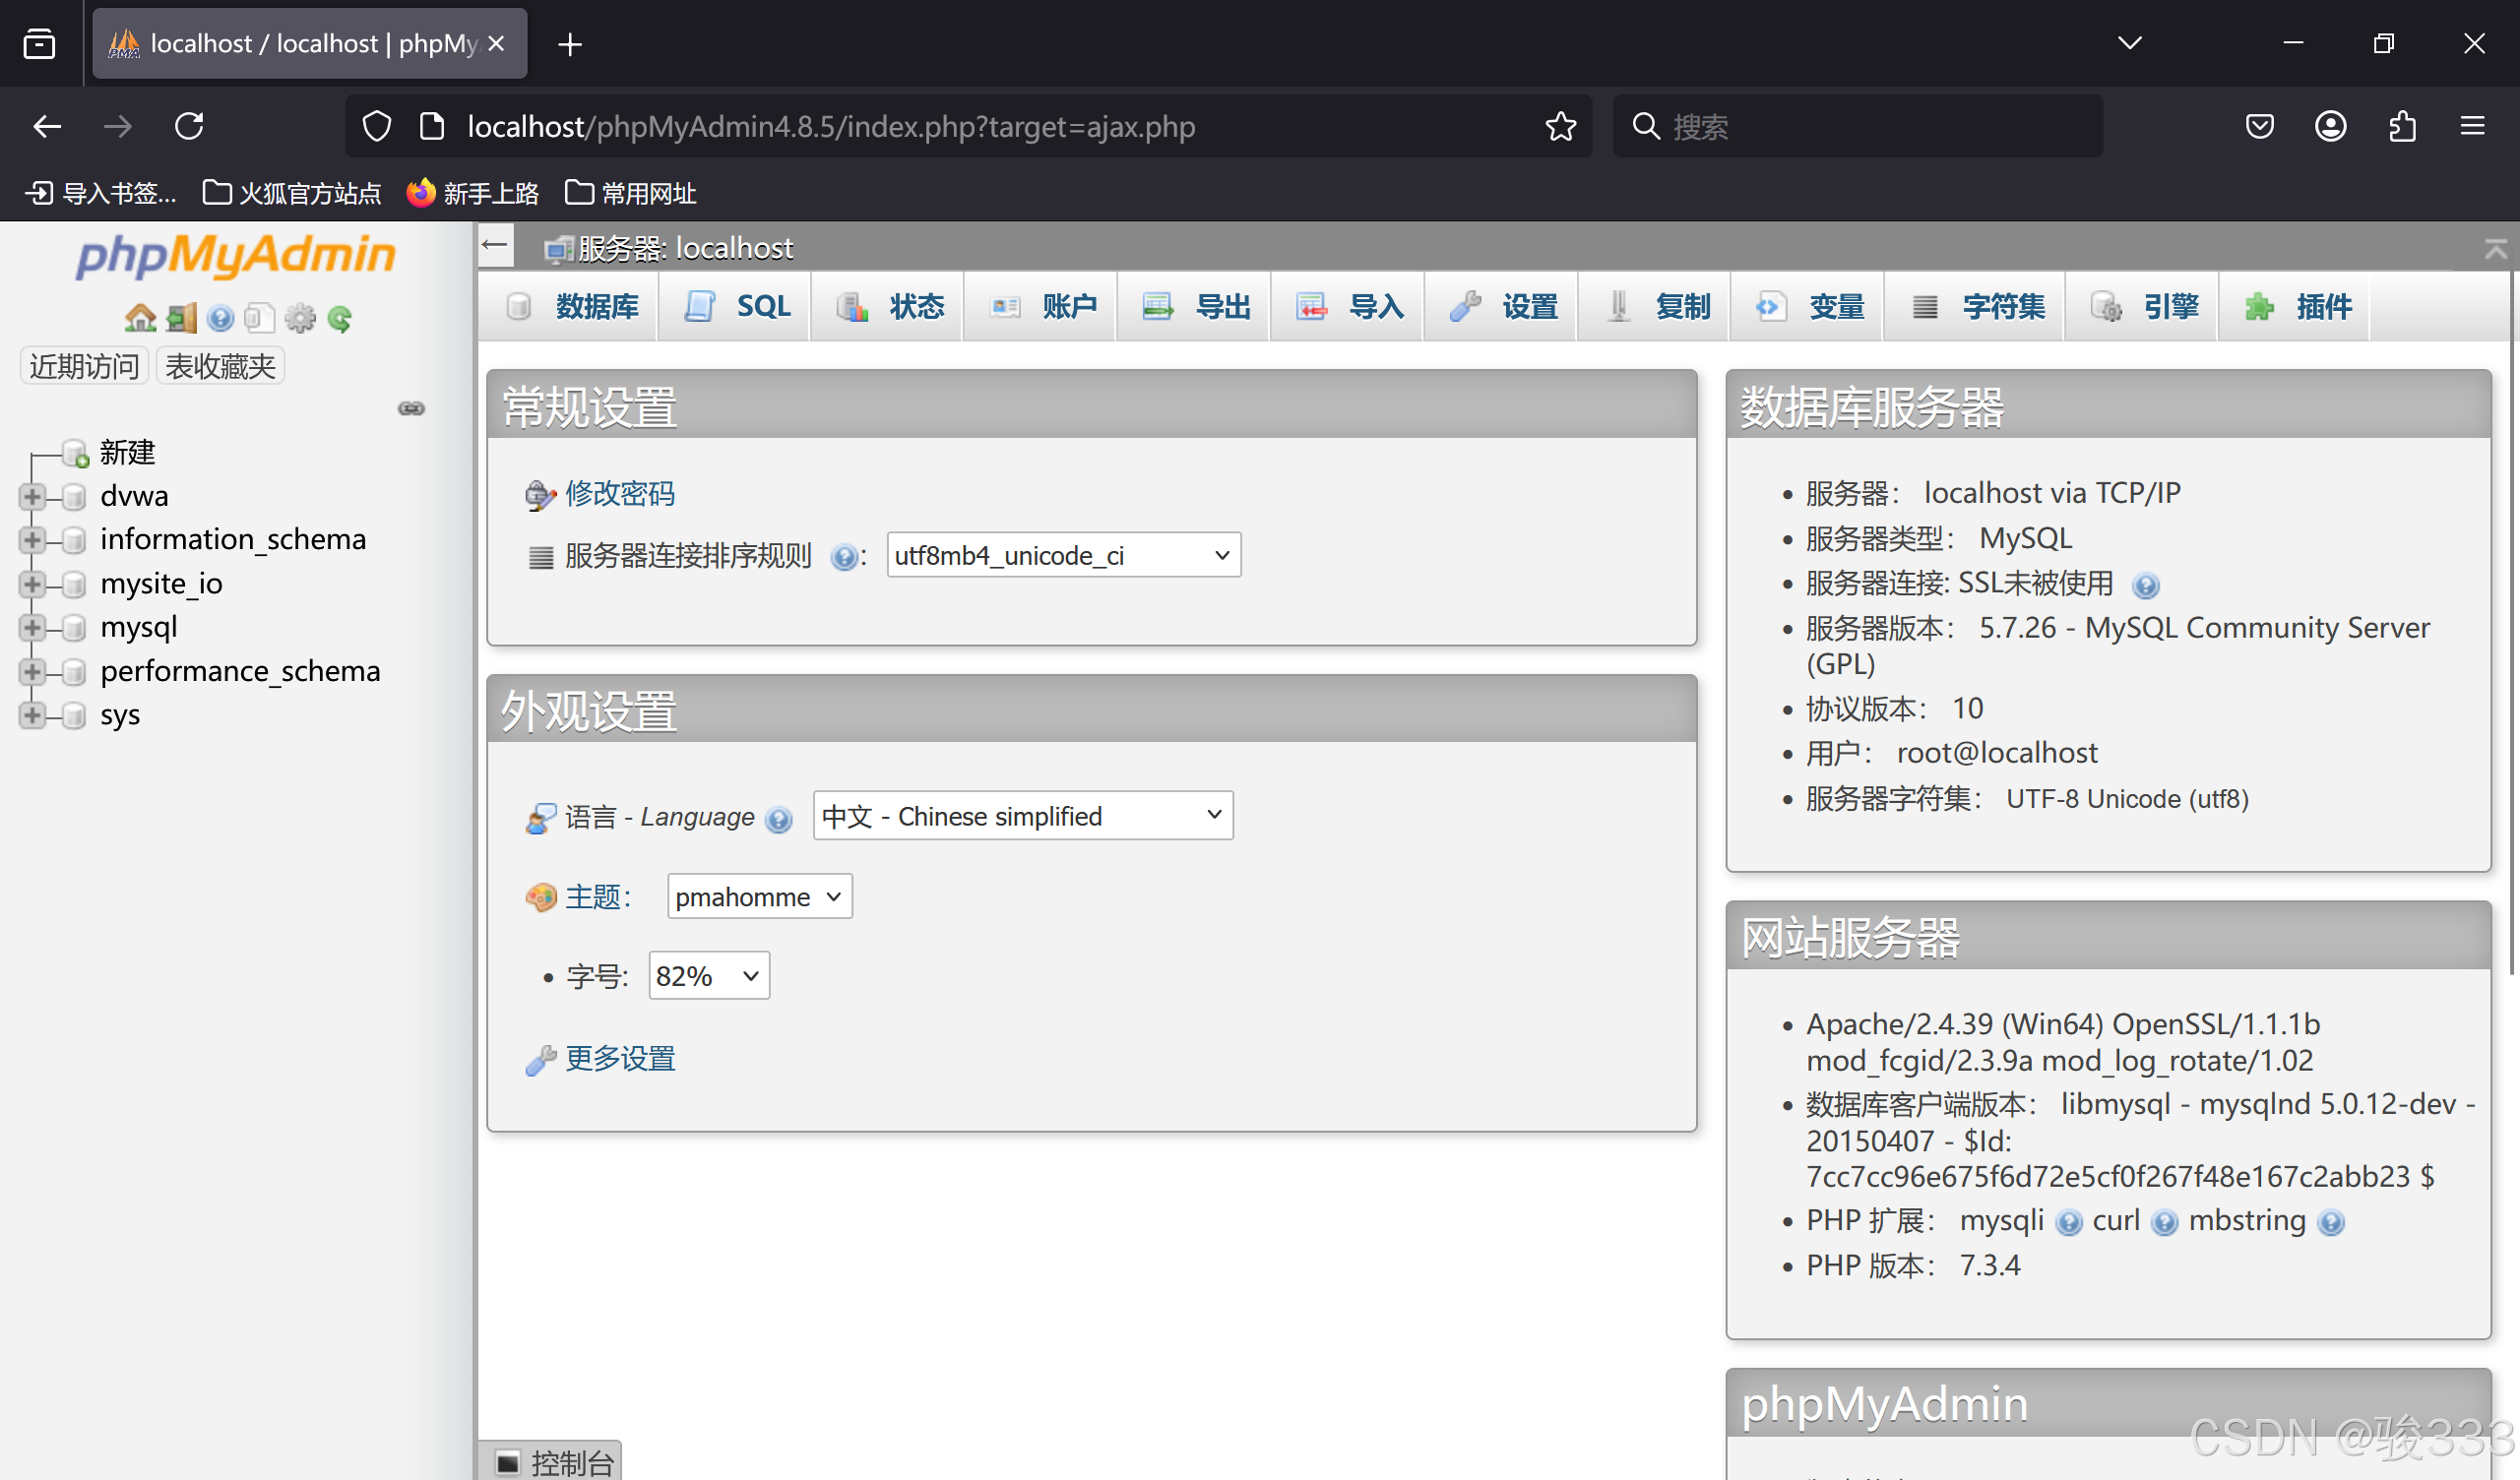Open the 复制 replication tab
Image resolution: width=2520 pixels, height=1480 pixels.
click(x=1656, y=307)
